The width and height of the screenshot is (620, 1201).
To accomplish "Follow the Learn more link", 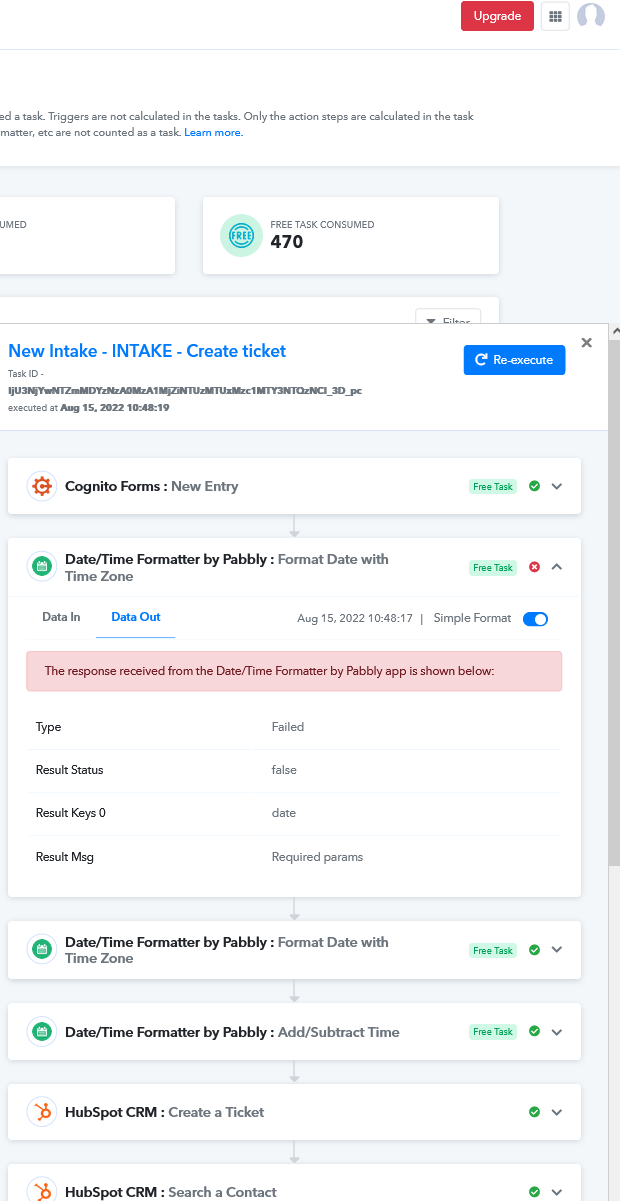I will click(212, 132).
